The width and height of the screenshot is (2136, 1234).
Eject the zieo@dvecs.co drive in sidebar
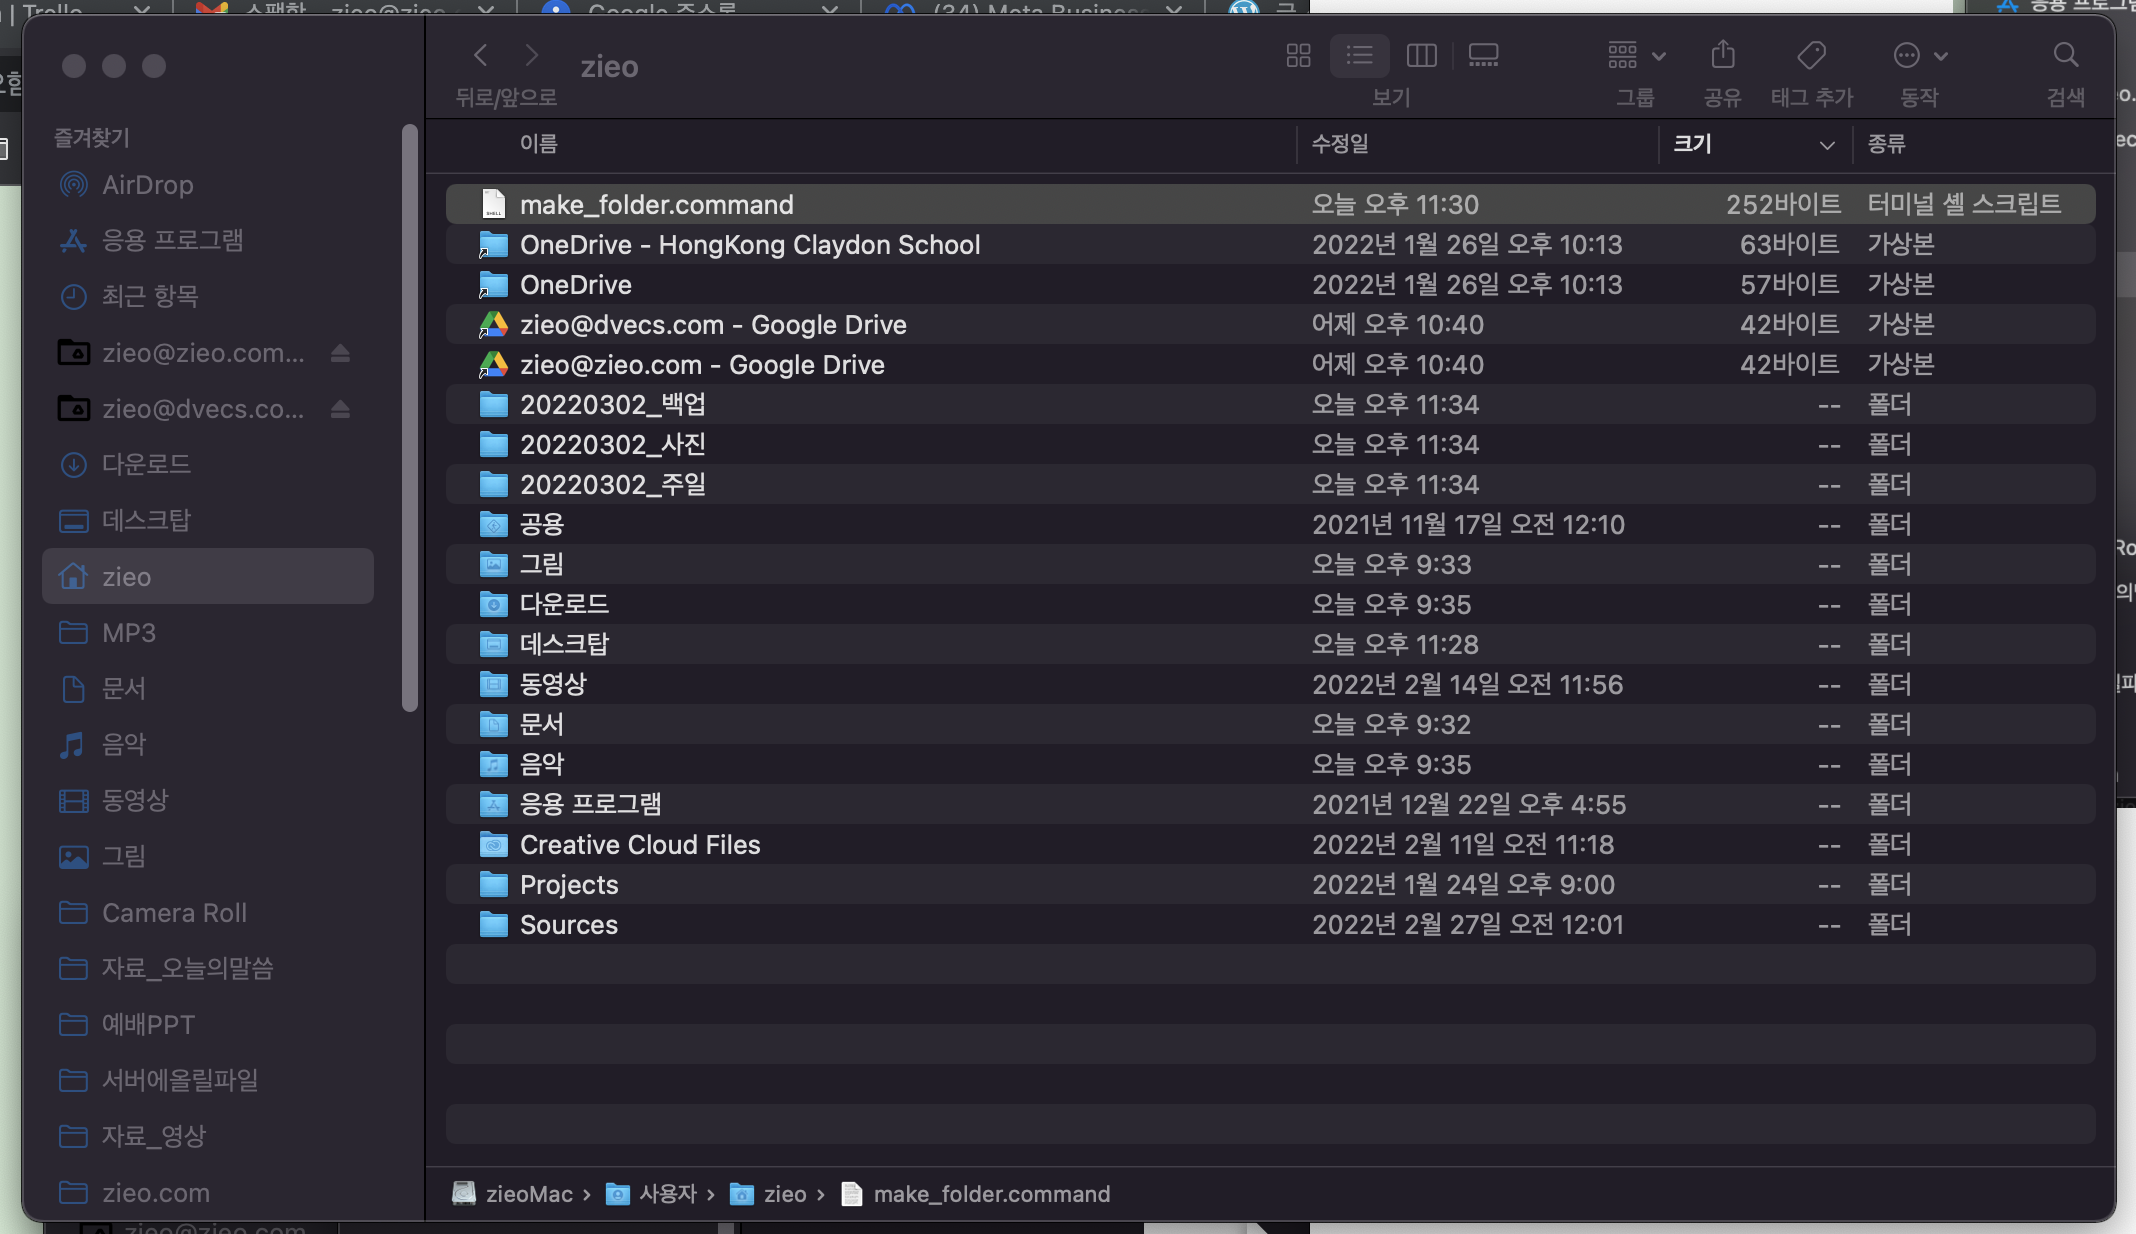tap(340, 409)
